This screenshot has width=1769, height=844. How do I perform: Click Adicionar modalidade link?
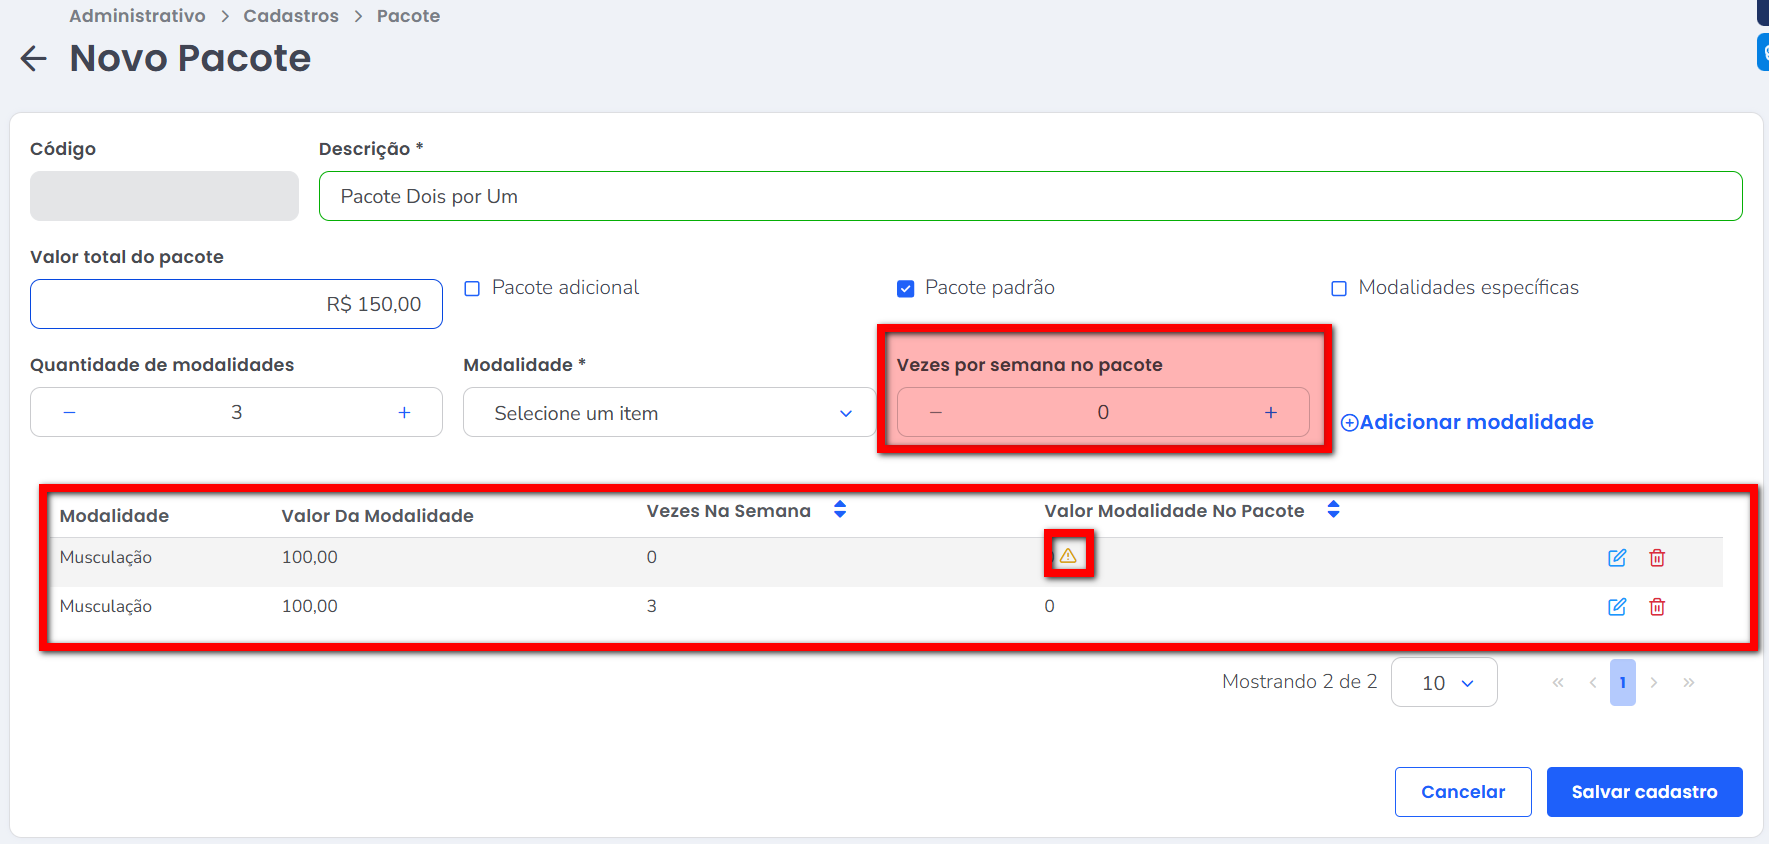point(1467,422)
